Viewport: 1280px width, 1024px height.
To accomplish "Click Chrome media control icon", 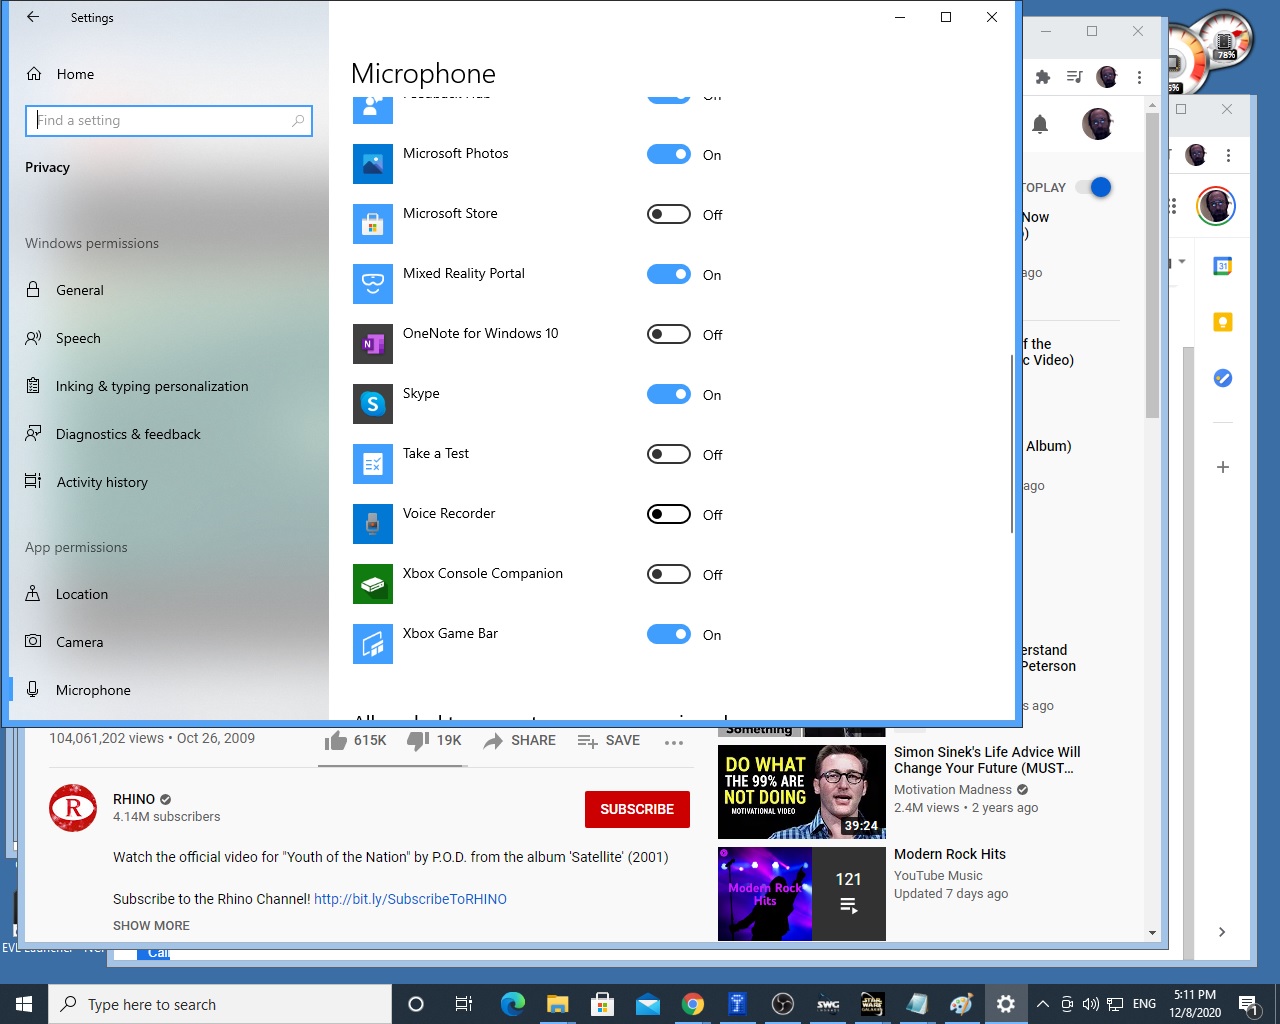I will (1074, 77).
